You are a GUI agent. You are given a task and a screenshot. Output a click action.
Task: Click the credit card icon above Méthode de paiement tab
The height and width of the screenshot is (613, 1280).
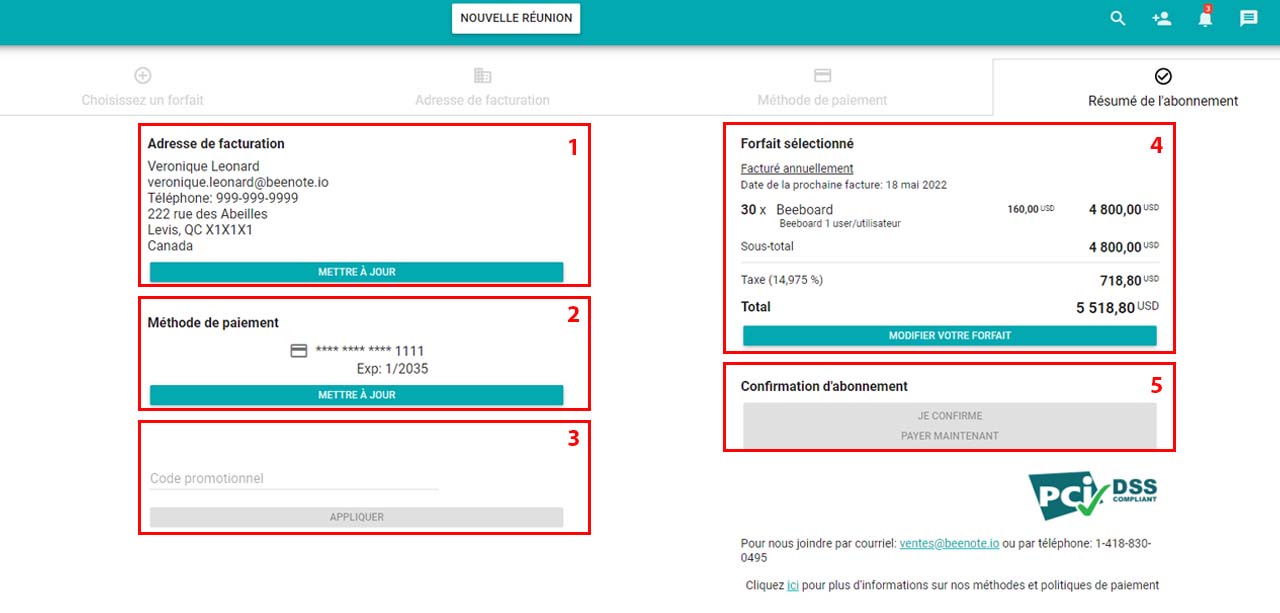(x=822, y=75)
